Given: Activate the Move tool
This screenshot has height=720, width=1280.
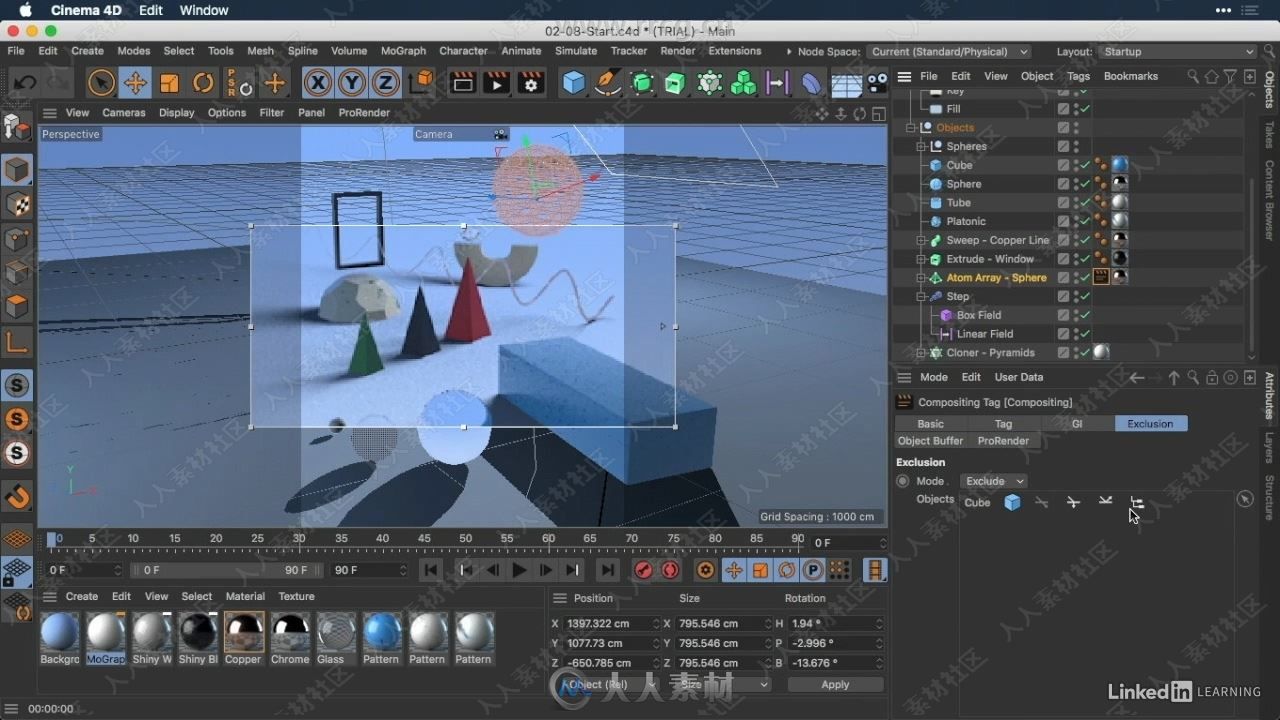Looking at the screenshot, I should (x=135, y=83).
